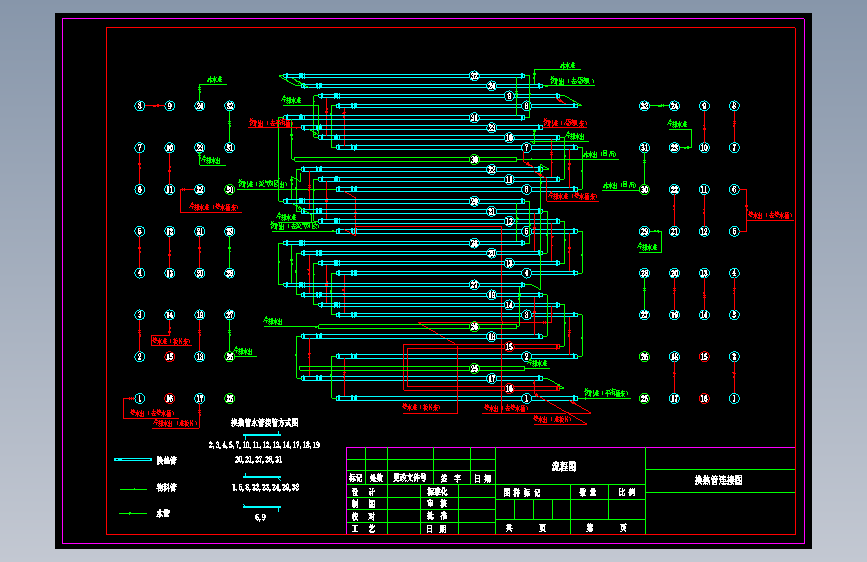The height and width of the screenshot is (562, 867).
Task: Select the 数量 cell
Action: click(x=588, y=492)
